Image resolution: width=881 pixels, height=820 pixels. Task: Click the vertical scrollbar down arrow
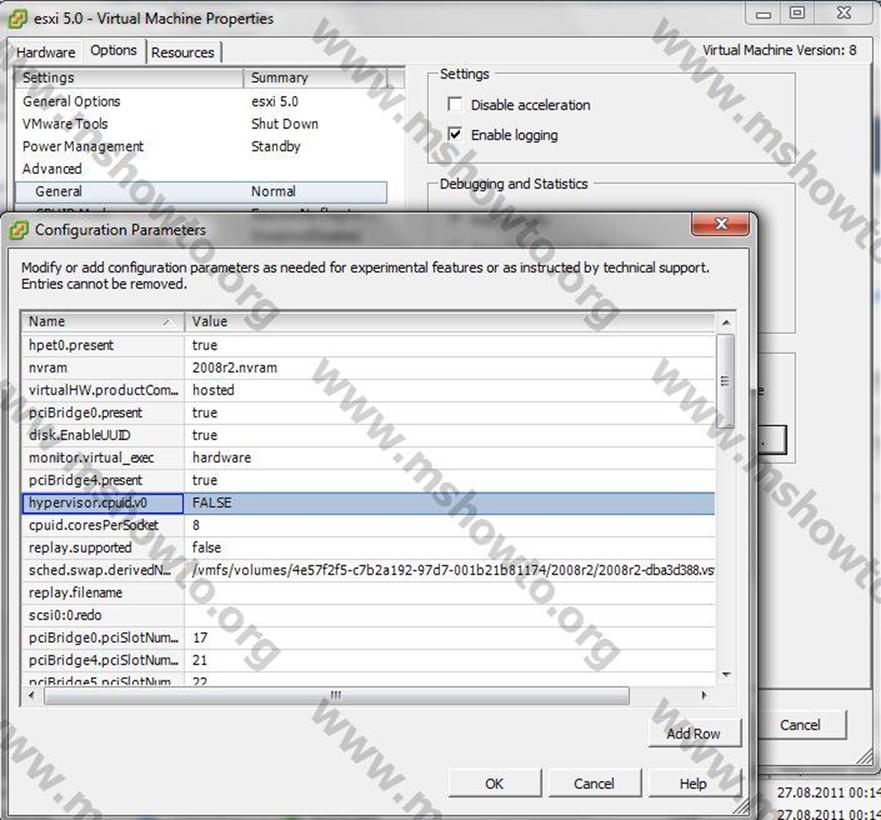tap(726, 674)
